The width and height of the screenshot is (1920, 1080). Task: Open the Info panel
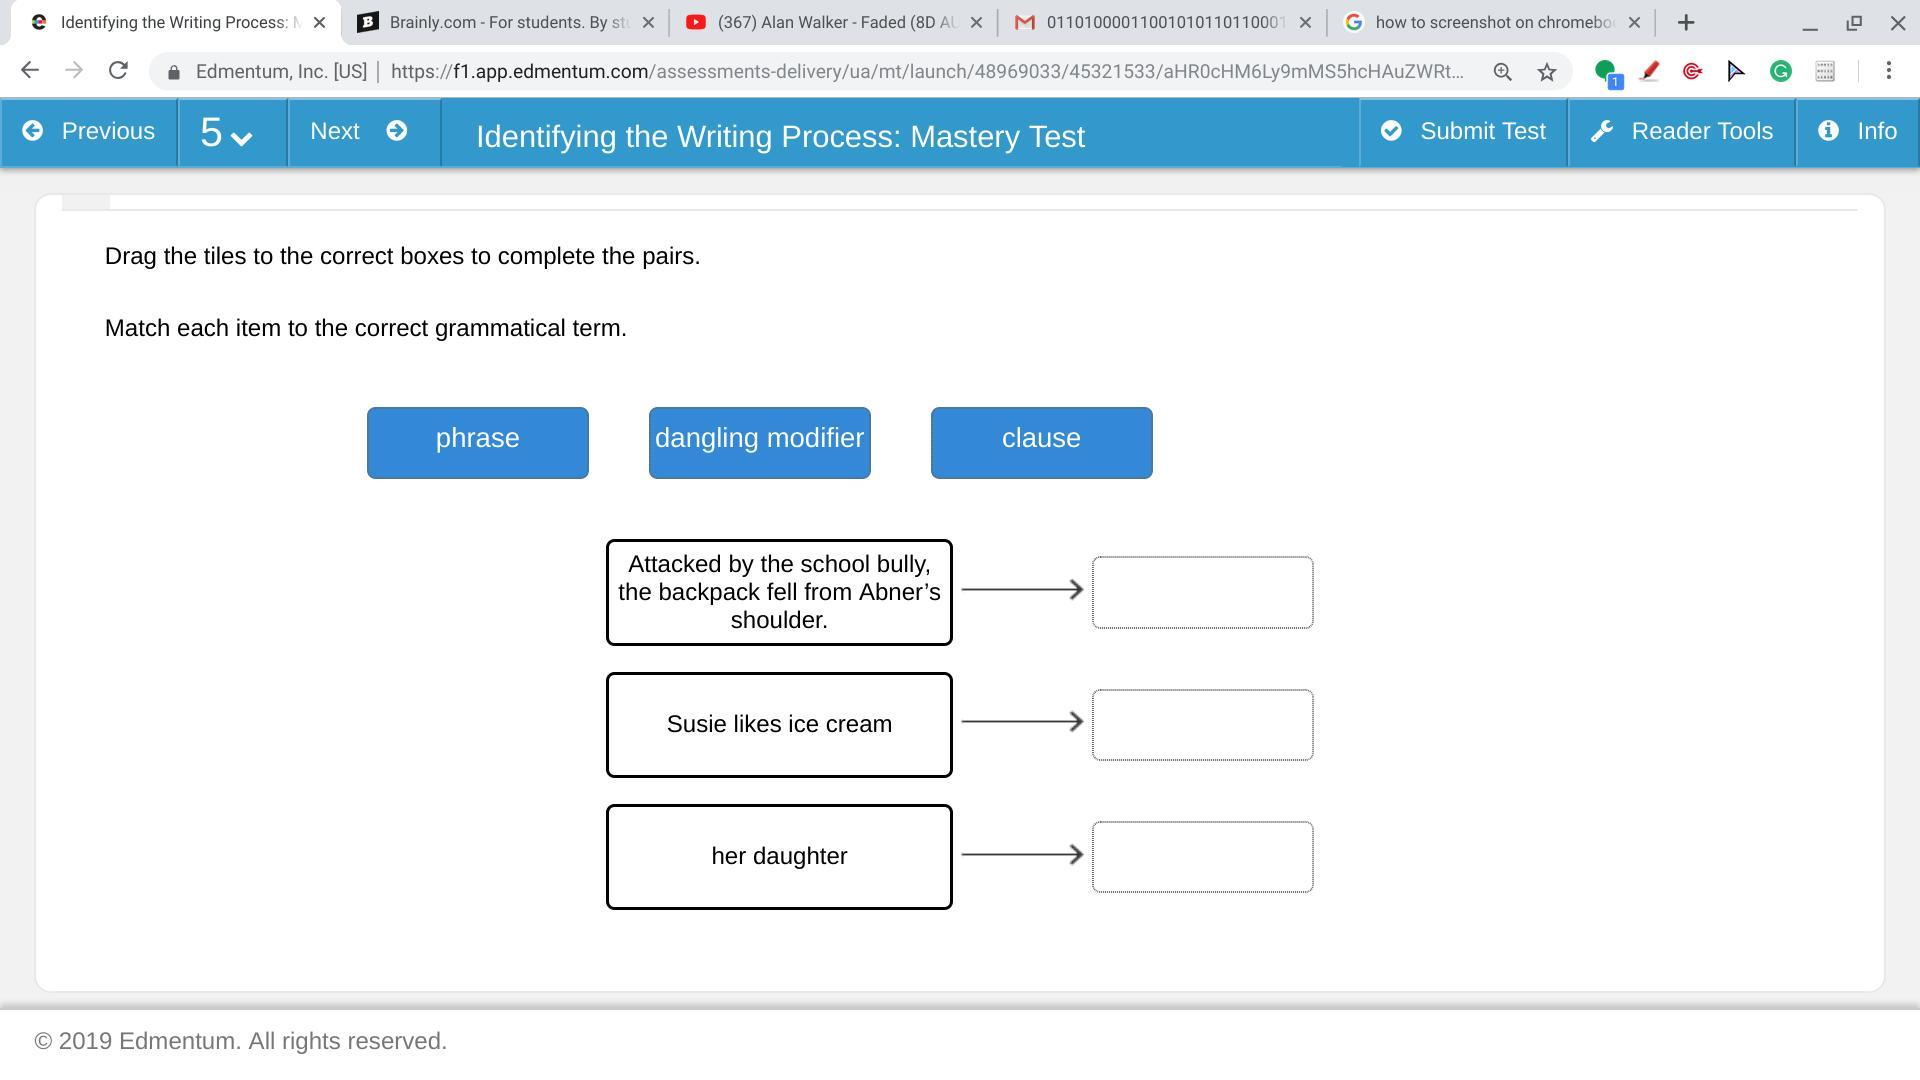coord(1857,132)
